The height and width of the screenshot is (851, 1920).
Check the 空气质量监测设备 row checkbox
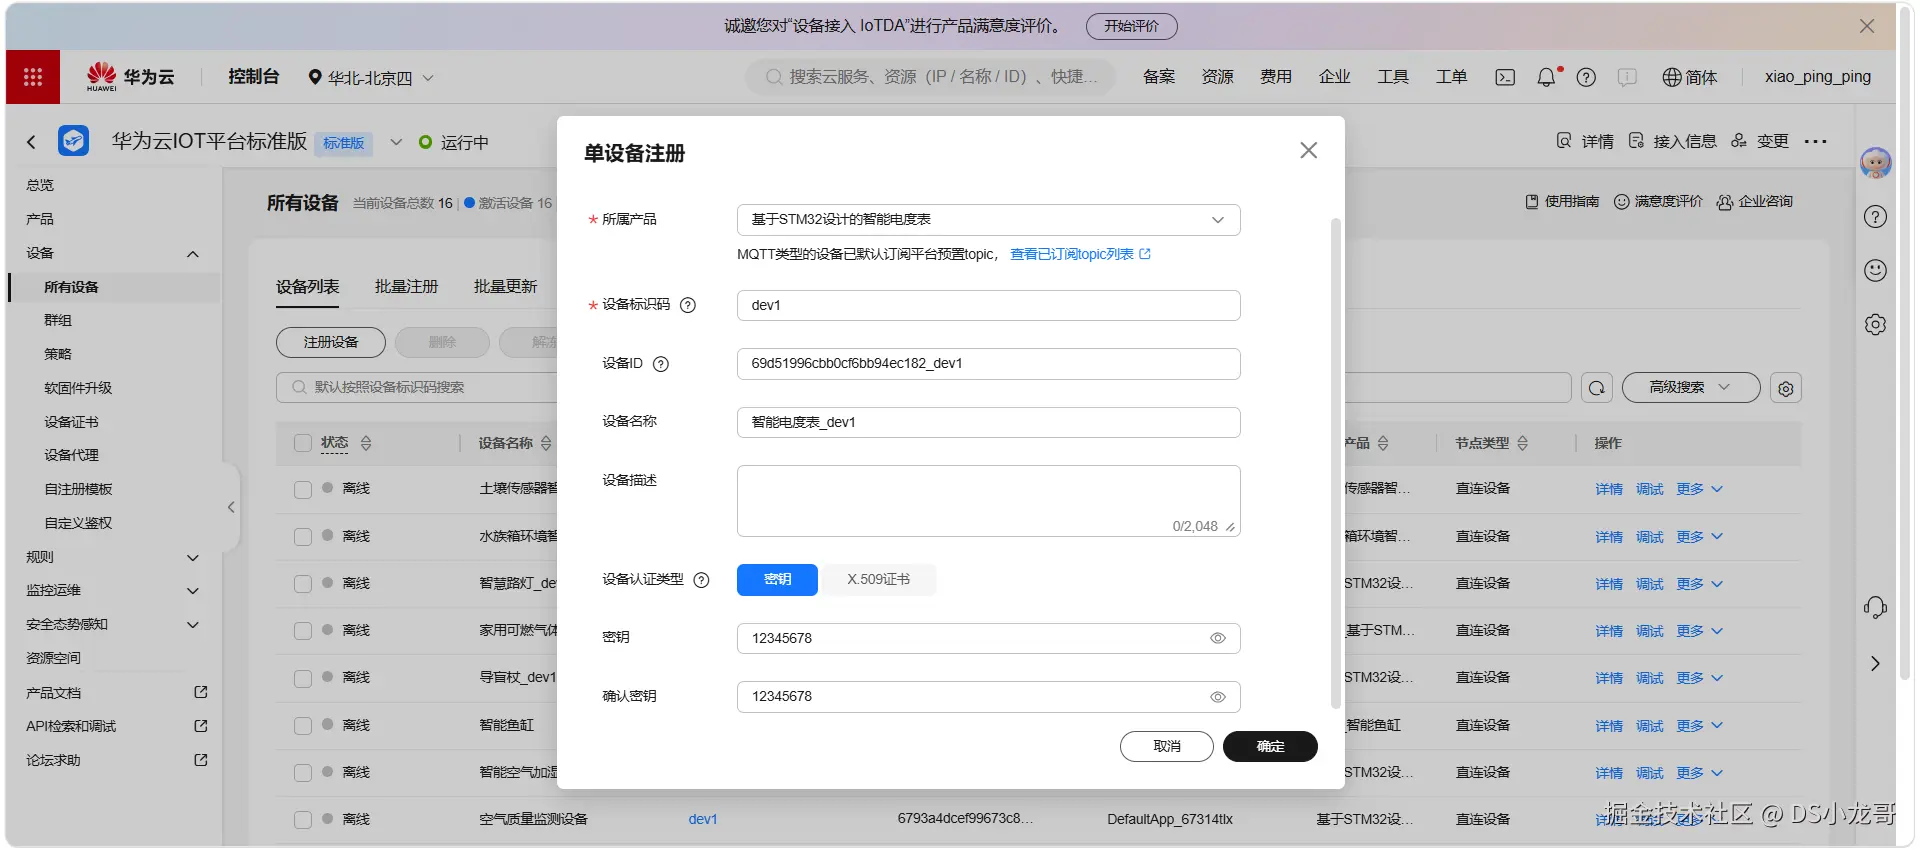point(303,820)
